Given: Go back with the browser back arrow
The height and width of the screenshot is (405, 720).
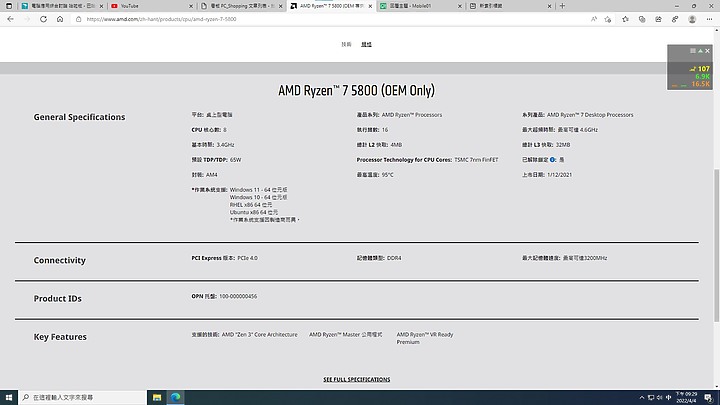Looking at the screenshot, I should 10,19.
